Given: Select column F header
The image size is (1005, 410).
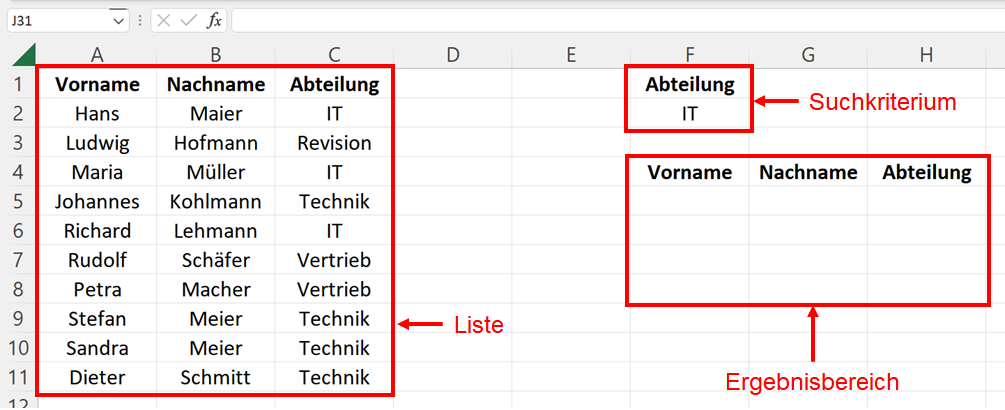Looking at the screenshot, I should 690,55.
